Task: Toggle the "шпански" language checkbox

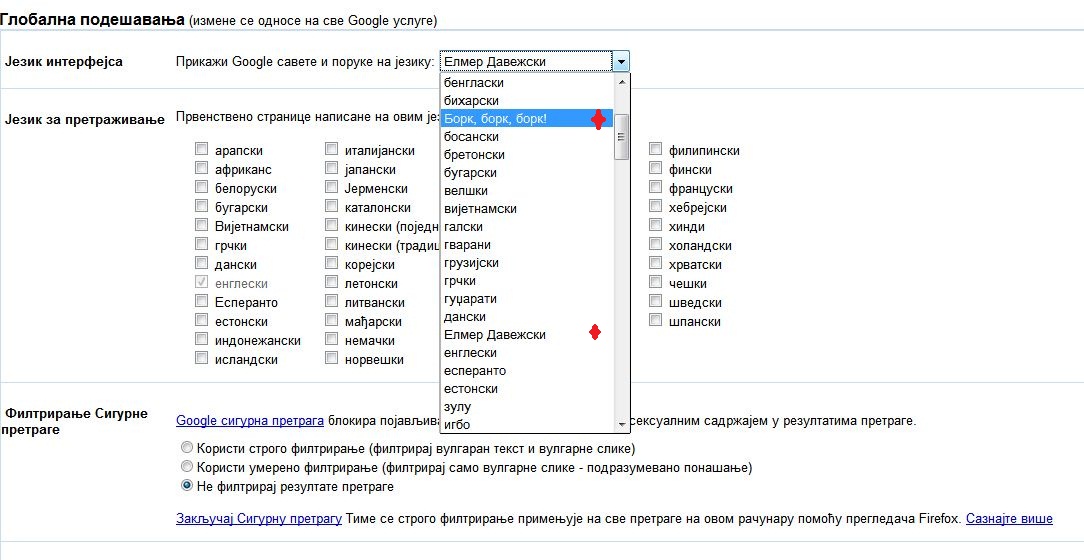Action: (656, 321)
